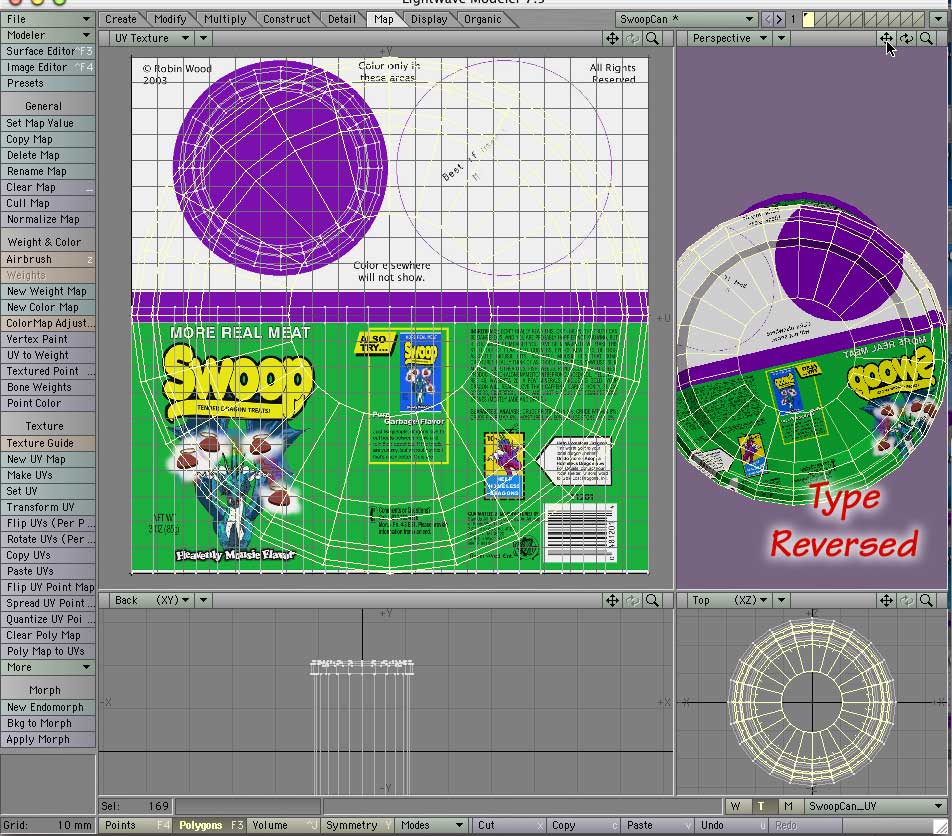
Task: Toggle the Texture Guide tool
Action: 48,443
